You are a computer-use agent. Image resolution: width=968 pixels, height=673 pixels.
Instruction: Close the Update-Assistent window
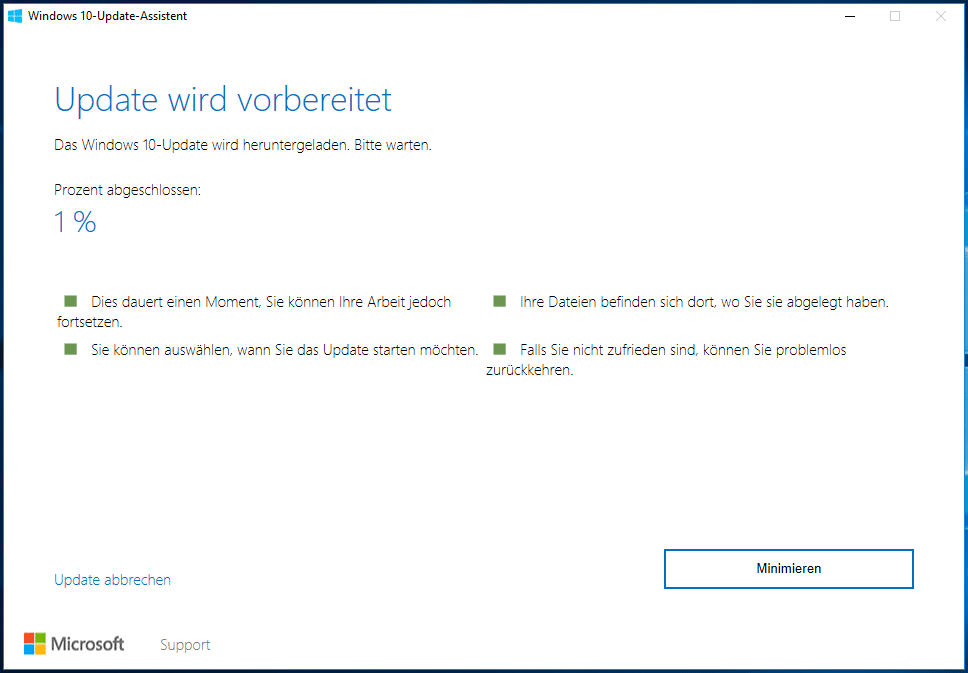(940, 16)
